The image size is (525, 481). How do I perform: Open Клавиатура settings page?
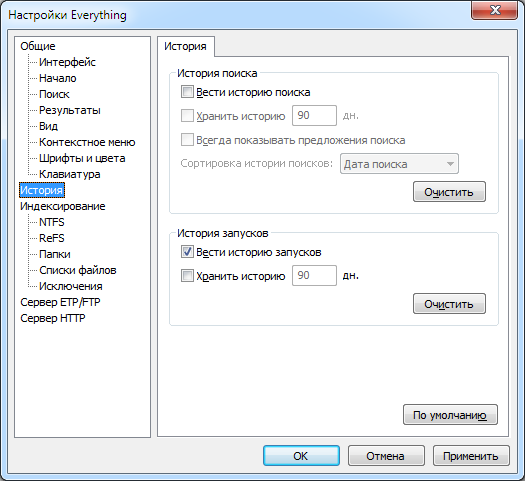tap(70, 174)
